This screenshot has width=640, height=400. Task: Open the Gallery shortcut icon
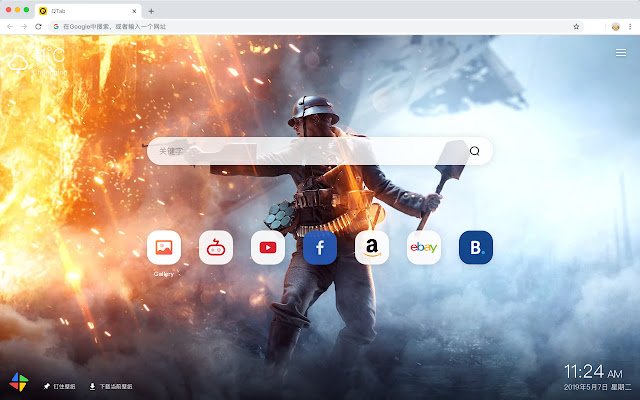164,247
